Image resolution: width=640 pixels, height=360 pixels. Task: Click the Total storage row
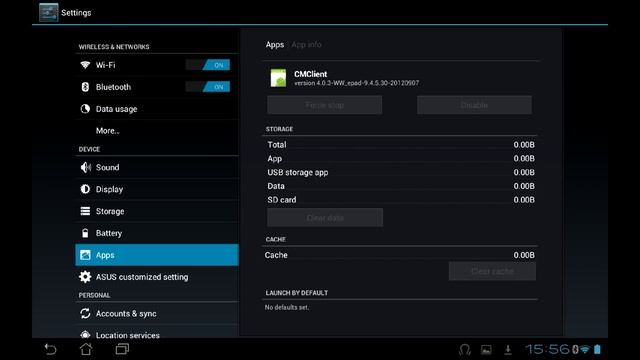(x=401, y=144)
